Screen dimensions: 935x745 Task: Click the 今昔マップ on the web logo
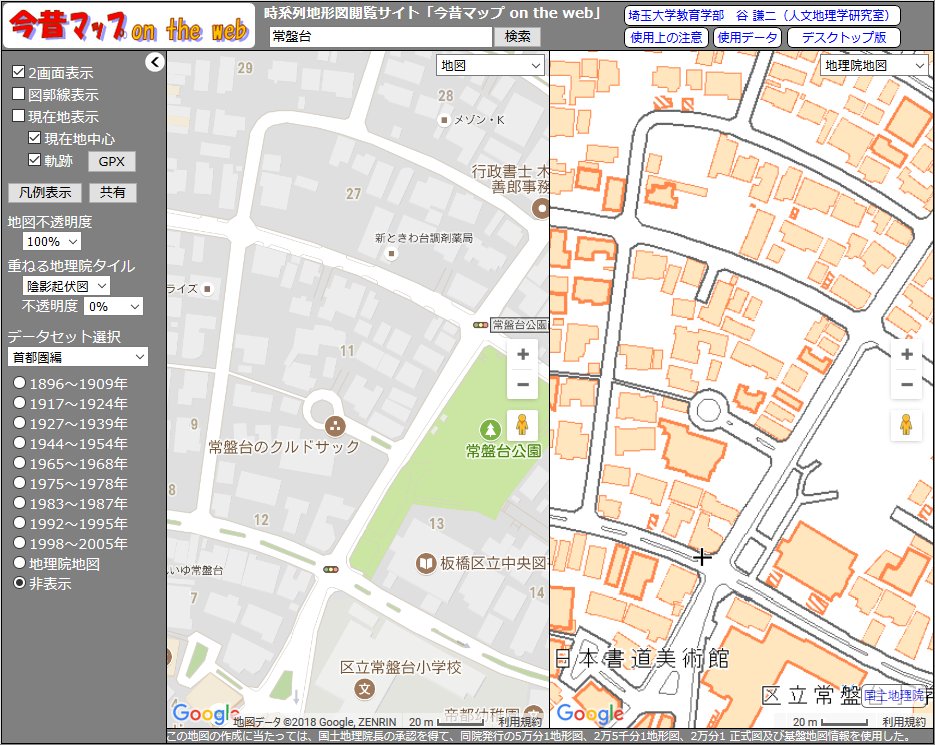tap(129, 26)
